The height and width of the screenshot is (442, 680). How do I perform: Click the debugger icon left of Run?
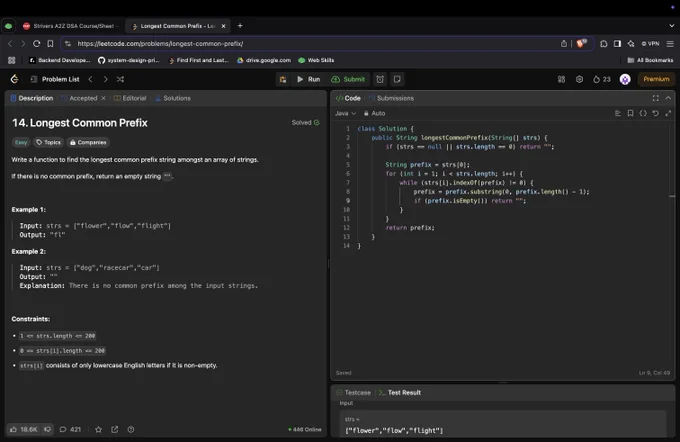(x=283, y=79)
